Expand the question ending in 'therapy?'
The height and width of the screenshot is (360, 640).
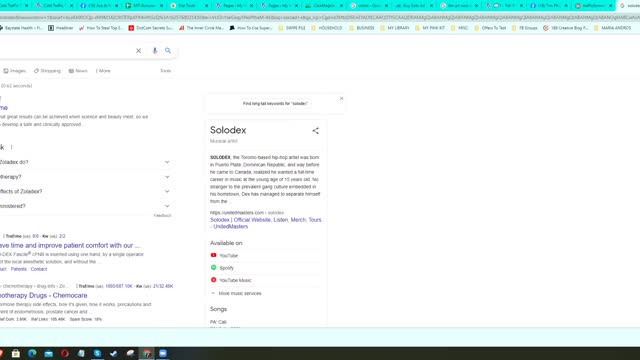(x=85, y=177)
